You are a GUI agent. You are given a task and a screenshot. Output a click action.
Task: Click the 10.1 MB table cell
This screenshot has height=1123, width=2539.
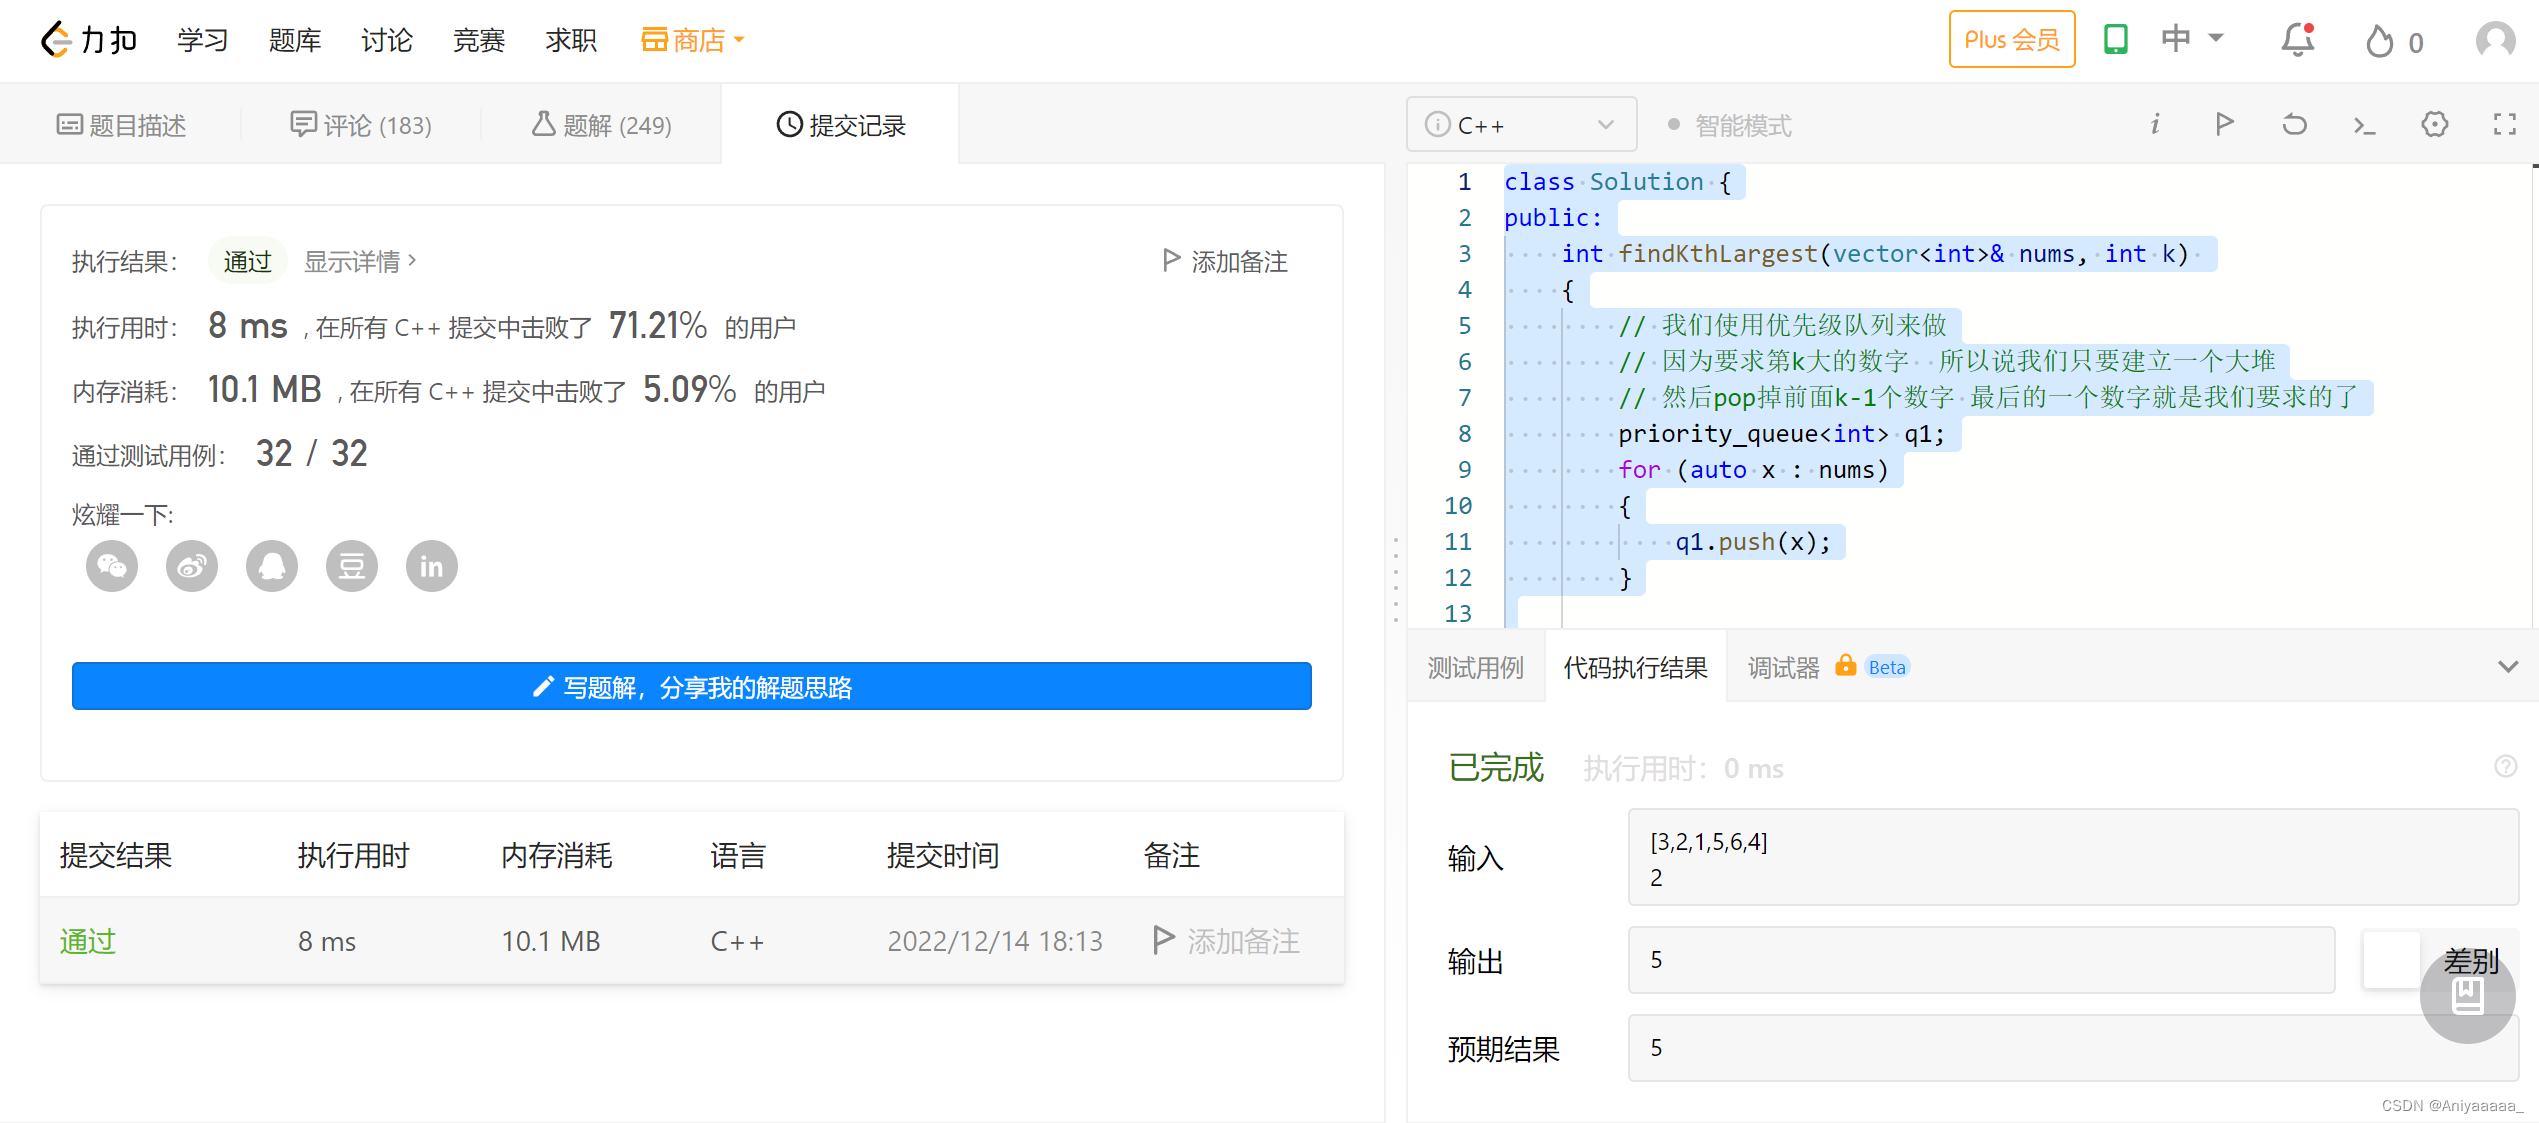(x=551, y=941)
